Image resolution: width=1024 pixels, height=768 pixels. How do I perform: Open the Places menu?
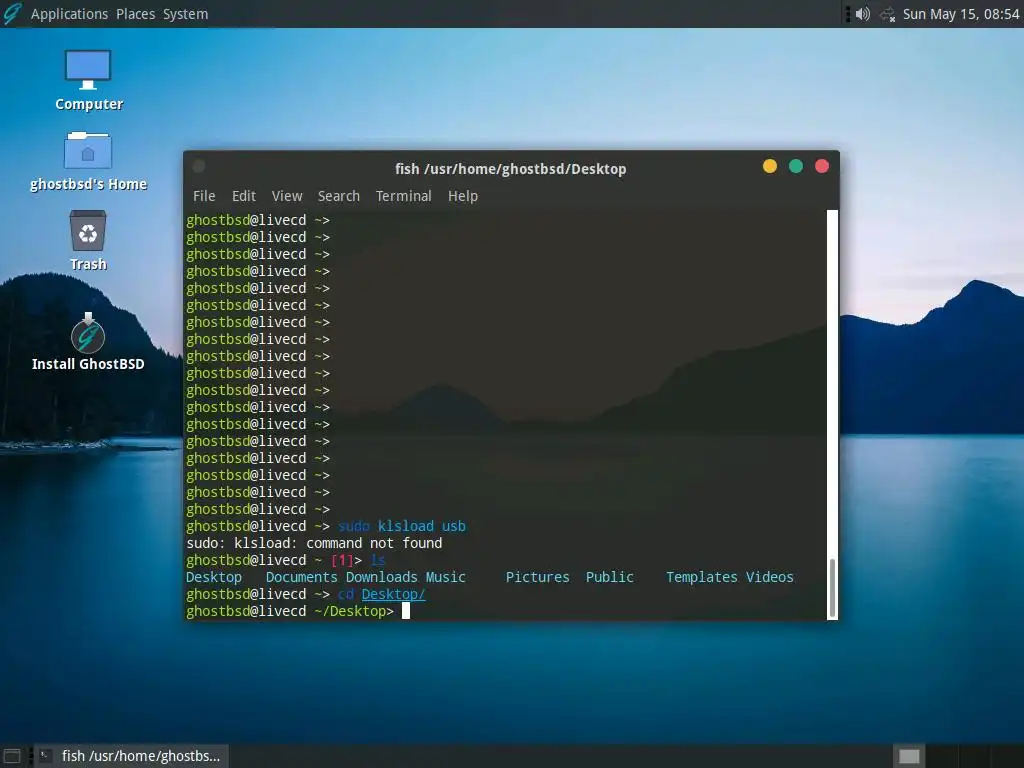tap(136, 14)
